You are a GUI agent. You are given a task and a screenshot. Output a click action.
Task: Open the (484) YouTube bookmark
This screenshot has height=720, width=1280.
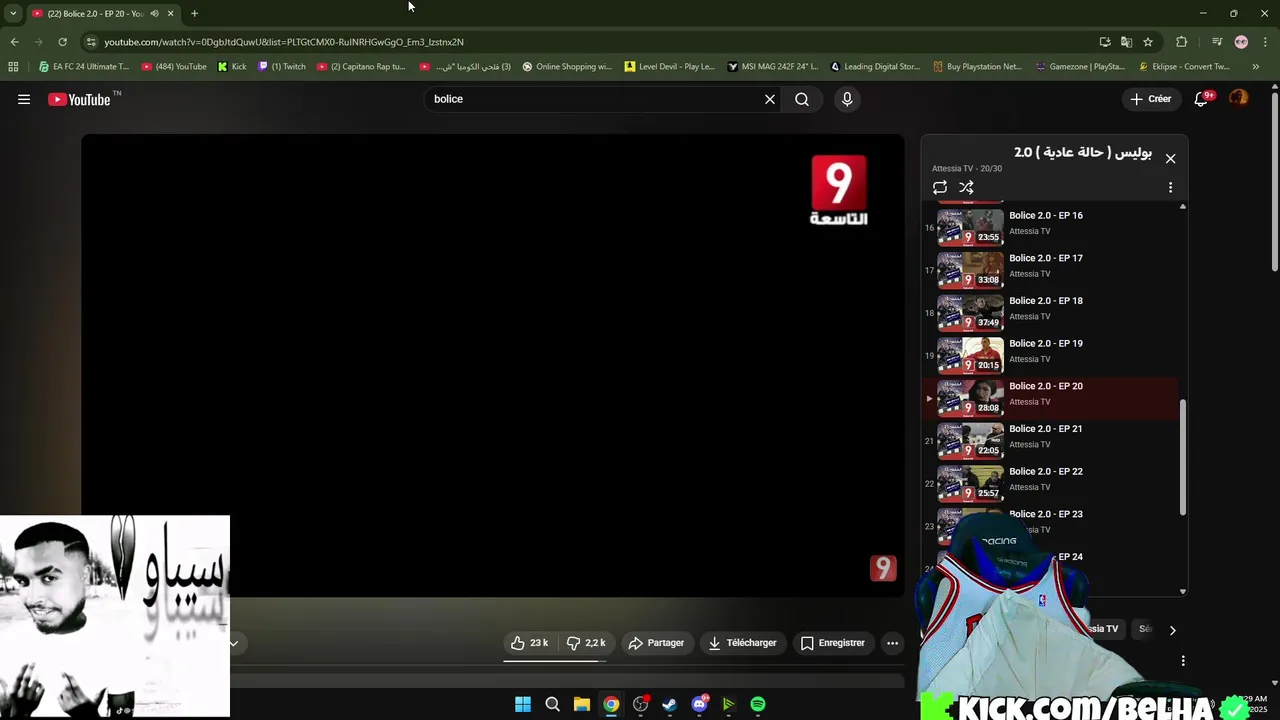(174, 67)
